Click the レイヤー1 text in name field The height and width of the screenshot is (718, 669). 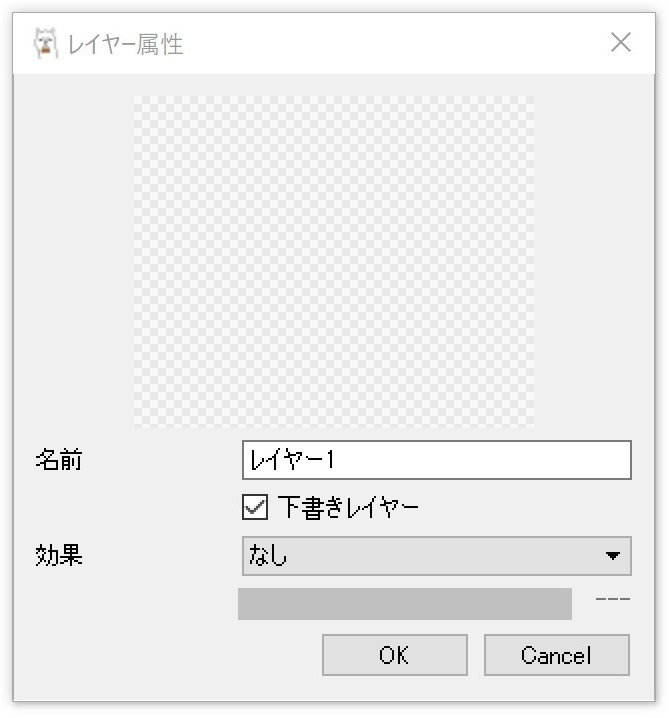tap(292, 460)
